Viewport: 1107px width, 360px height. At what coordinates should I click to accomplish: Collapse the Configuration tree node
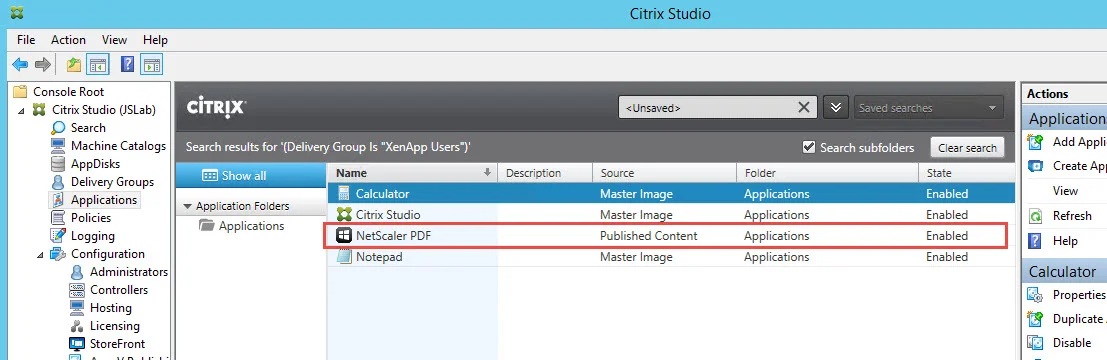[40, 254]
